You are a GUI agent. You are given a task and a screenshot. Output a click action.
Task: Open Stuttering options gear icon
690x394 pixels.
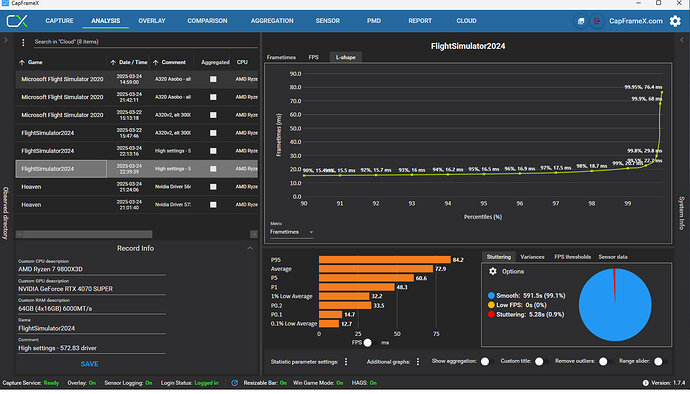pos(493,272)
